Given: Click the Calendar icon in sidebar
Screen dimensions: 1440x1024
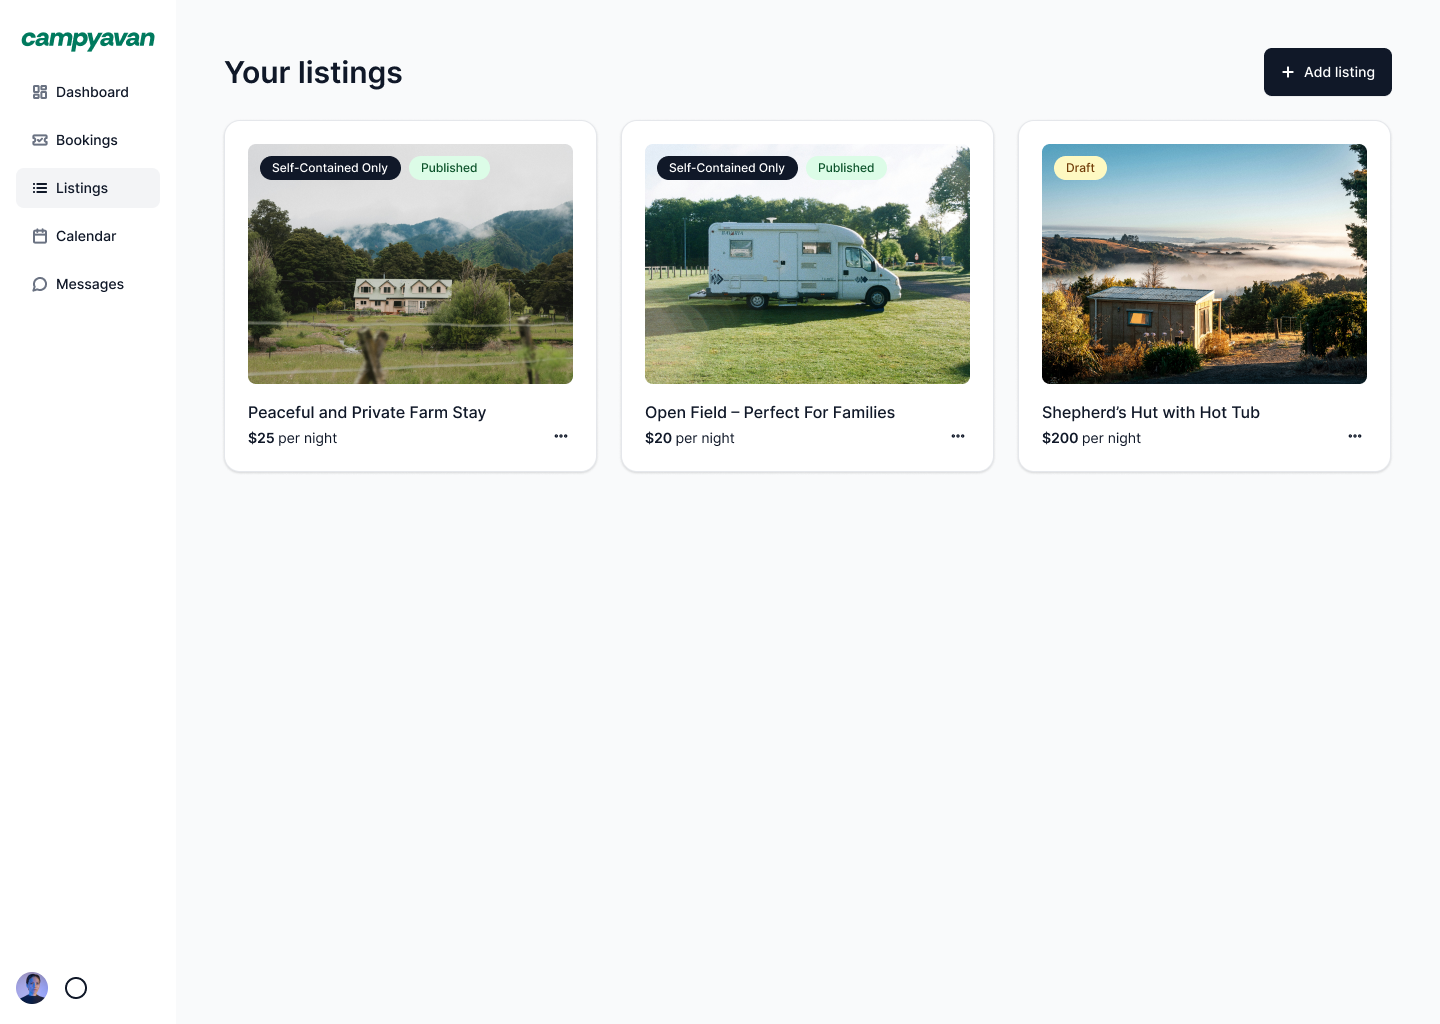Looking at the screenshot, I should pyautogui.click(x=40, y=236).
